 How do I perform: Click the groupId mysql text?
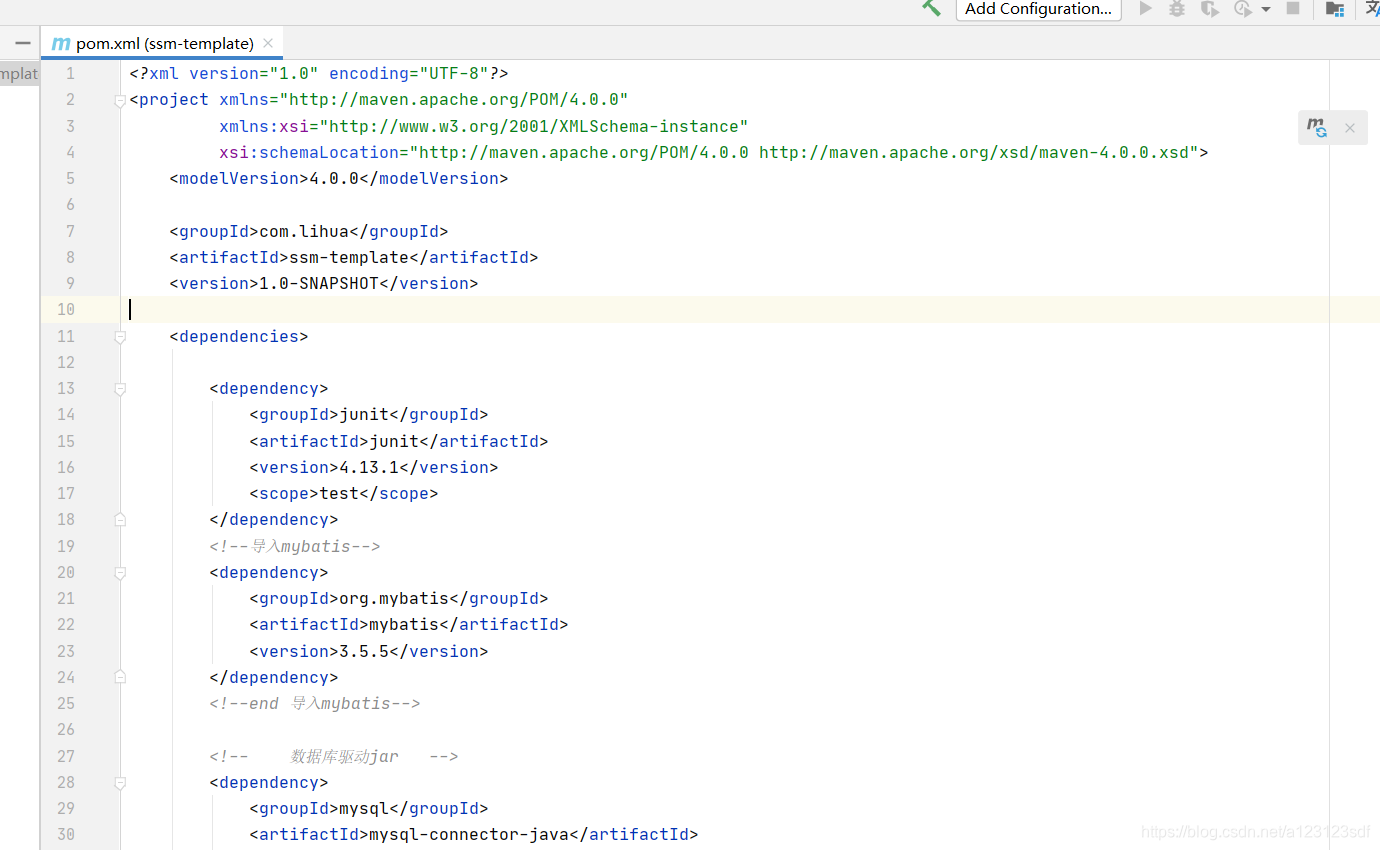(364, 809)
